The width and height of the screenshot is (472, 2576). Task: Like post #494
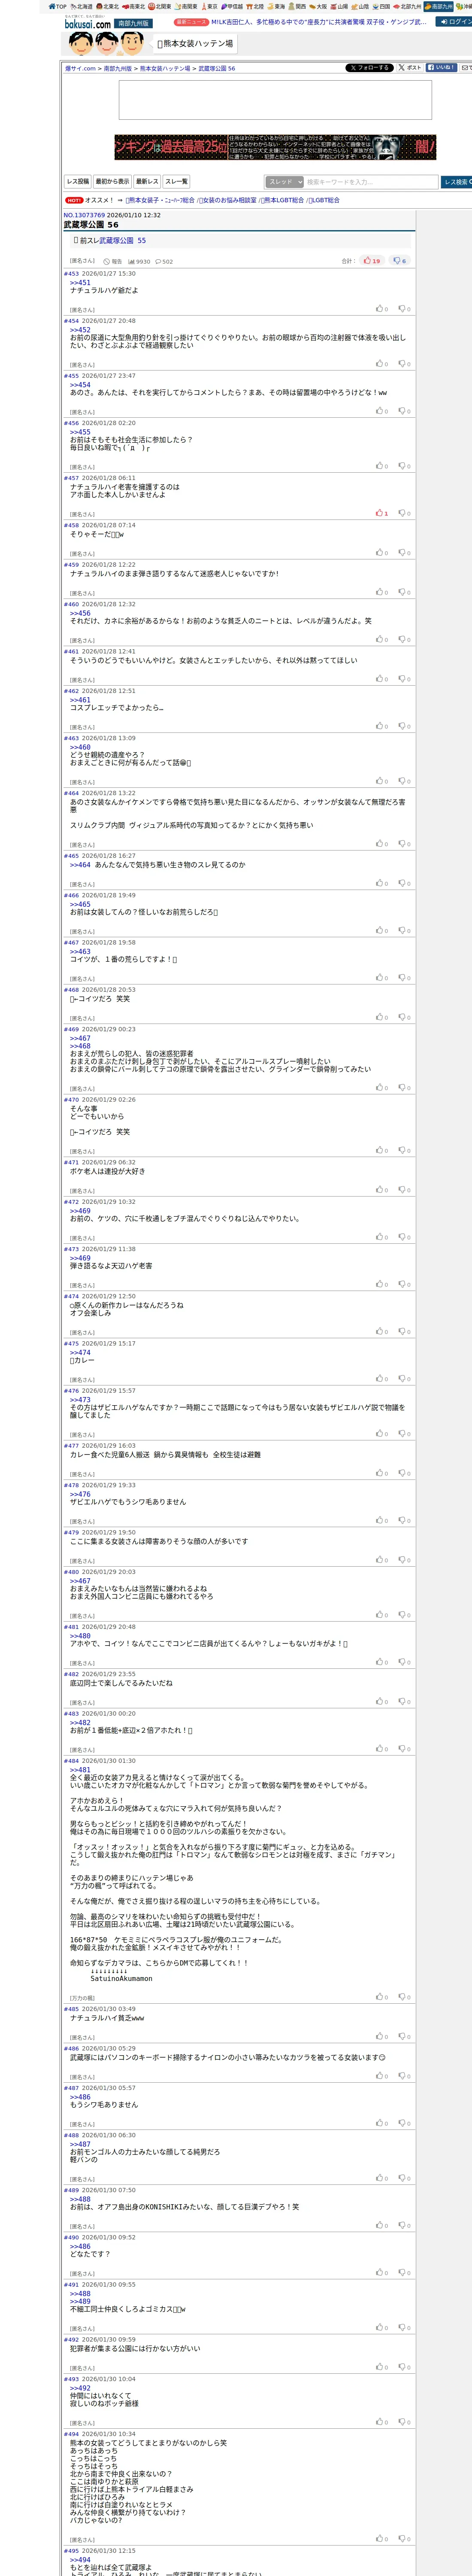(x=381, y=2539)
